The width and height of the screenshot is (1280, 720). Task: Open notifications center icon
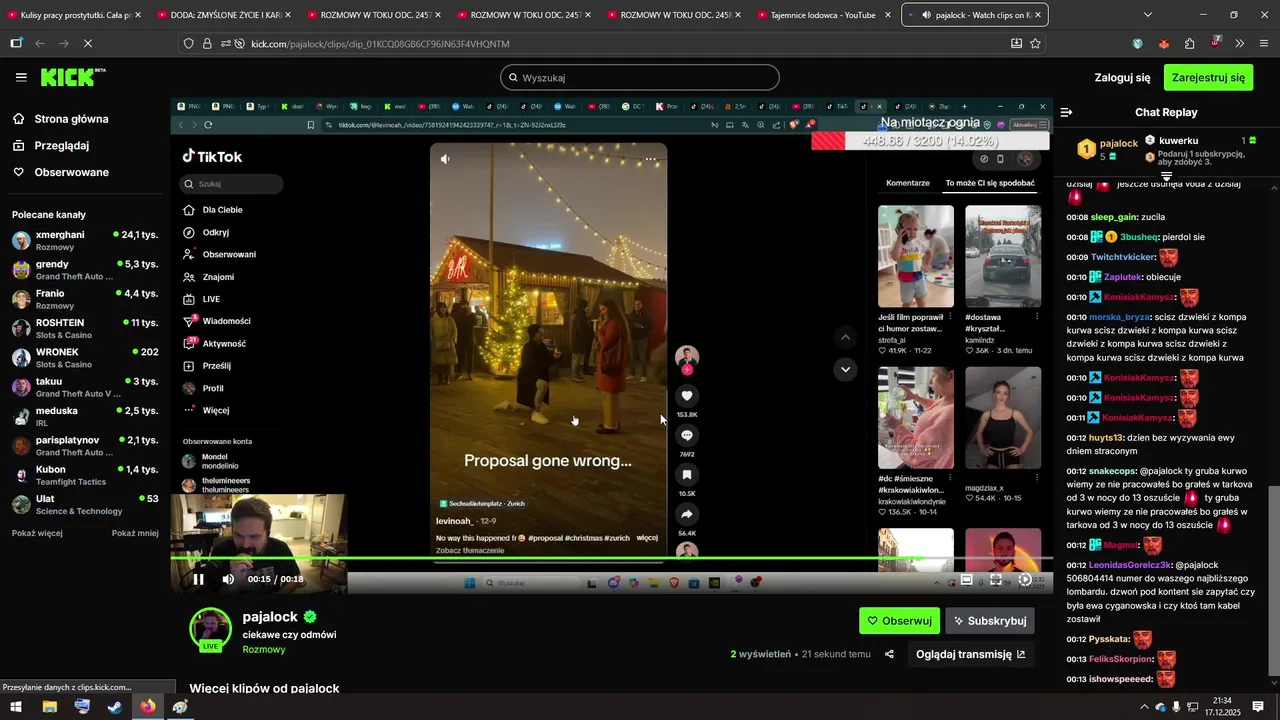pyautogui.click(x=1258, y=707)
